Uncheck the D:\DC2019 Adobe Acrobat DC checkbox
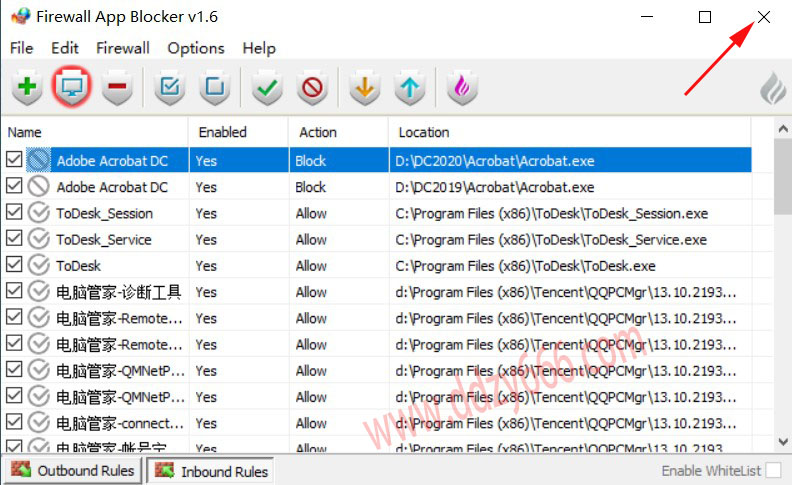792x485 pixels. [14, 185]
